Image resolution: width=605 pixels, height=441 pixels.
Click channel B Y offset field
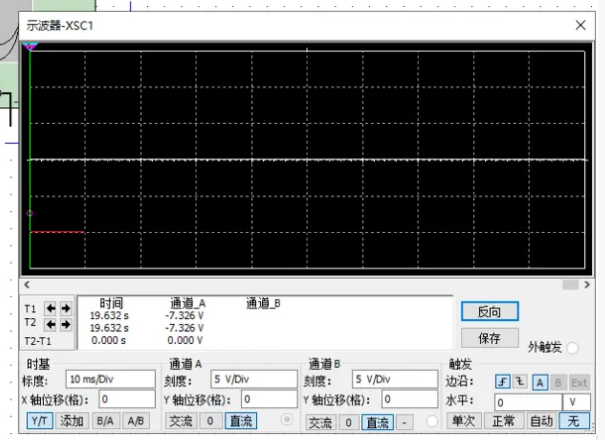pyautogui.click(x=410, y=399)
